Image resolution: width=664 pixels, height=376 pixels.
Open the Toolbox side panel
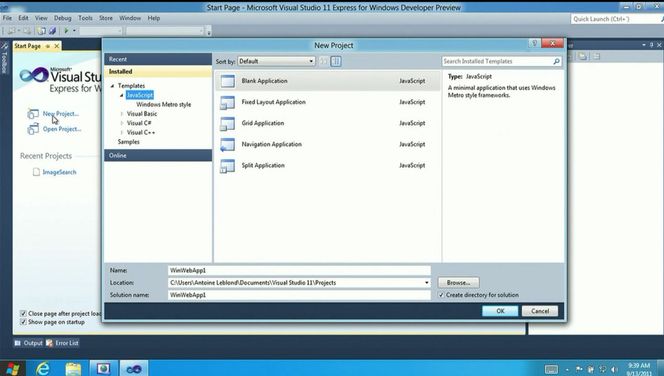point(5,58)
